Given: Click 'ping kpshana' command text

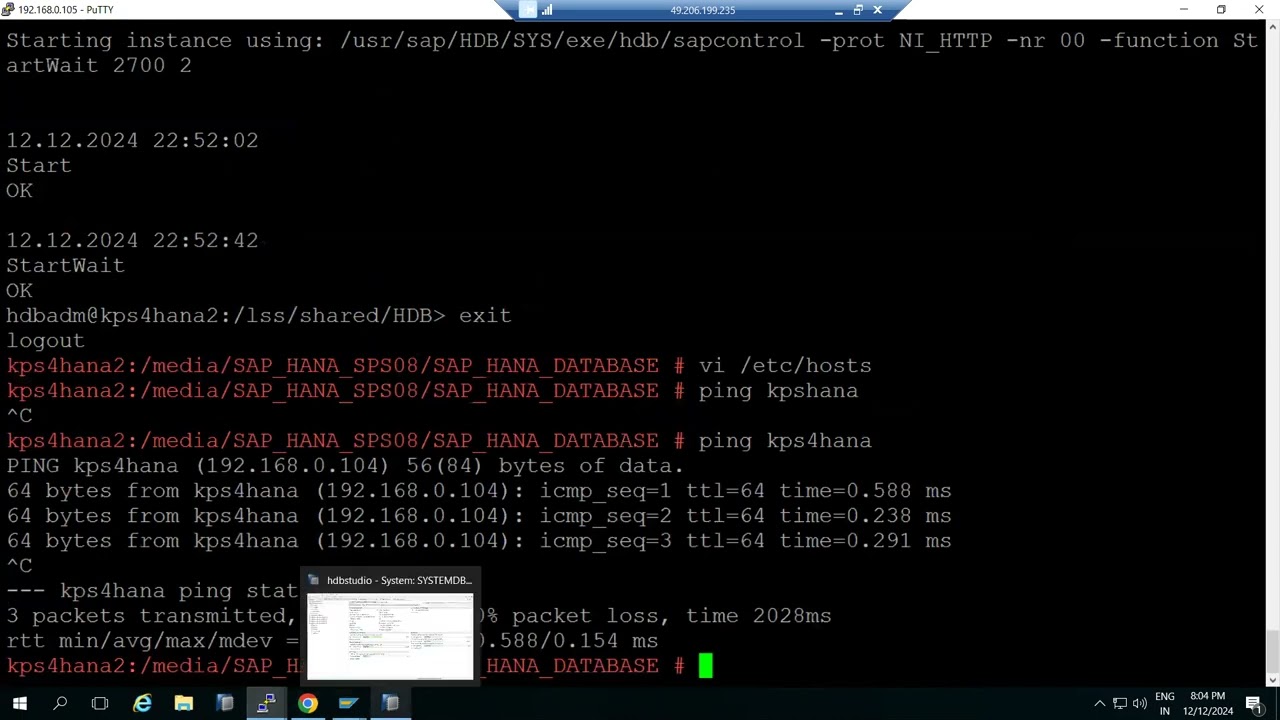Looking at the screenshot, I should click(x=778, y=391).
